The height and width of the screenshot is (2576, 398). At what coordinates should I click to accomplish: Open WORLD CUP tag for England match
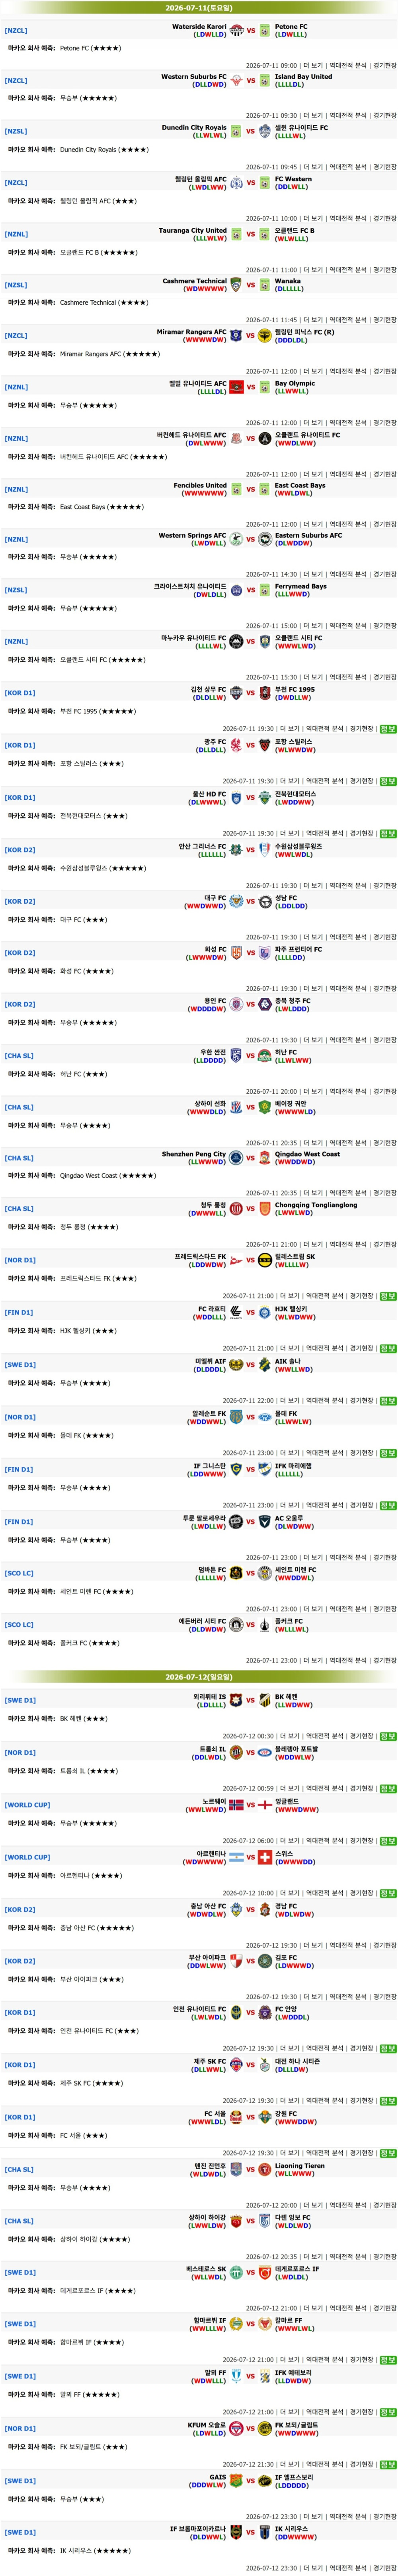[27, 1805]
